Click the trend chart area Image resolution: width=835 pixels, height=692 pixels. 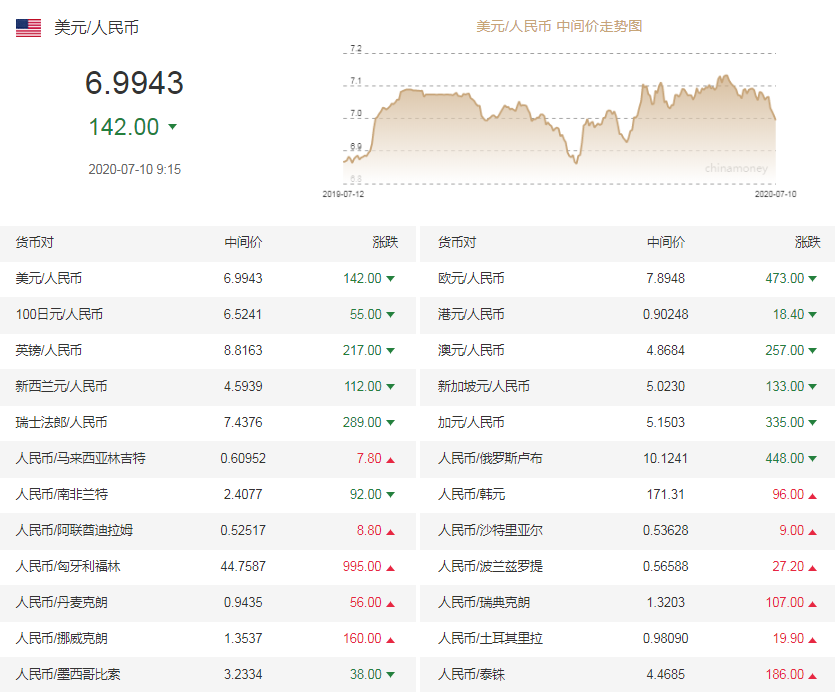click(560, 118)
